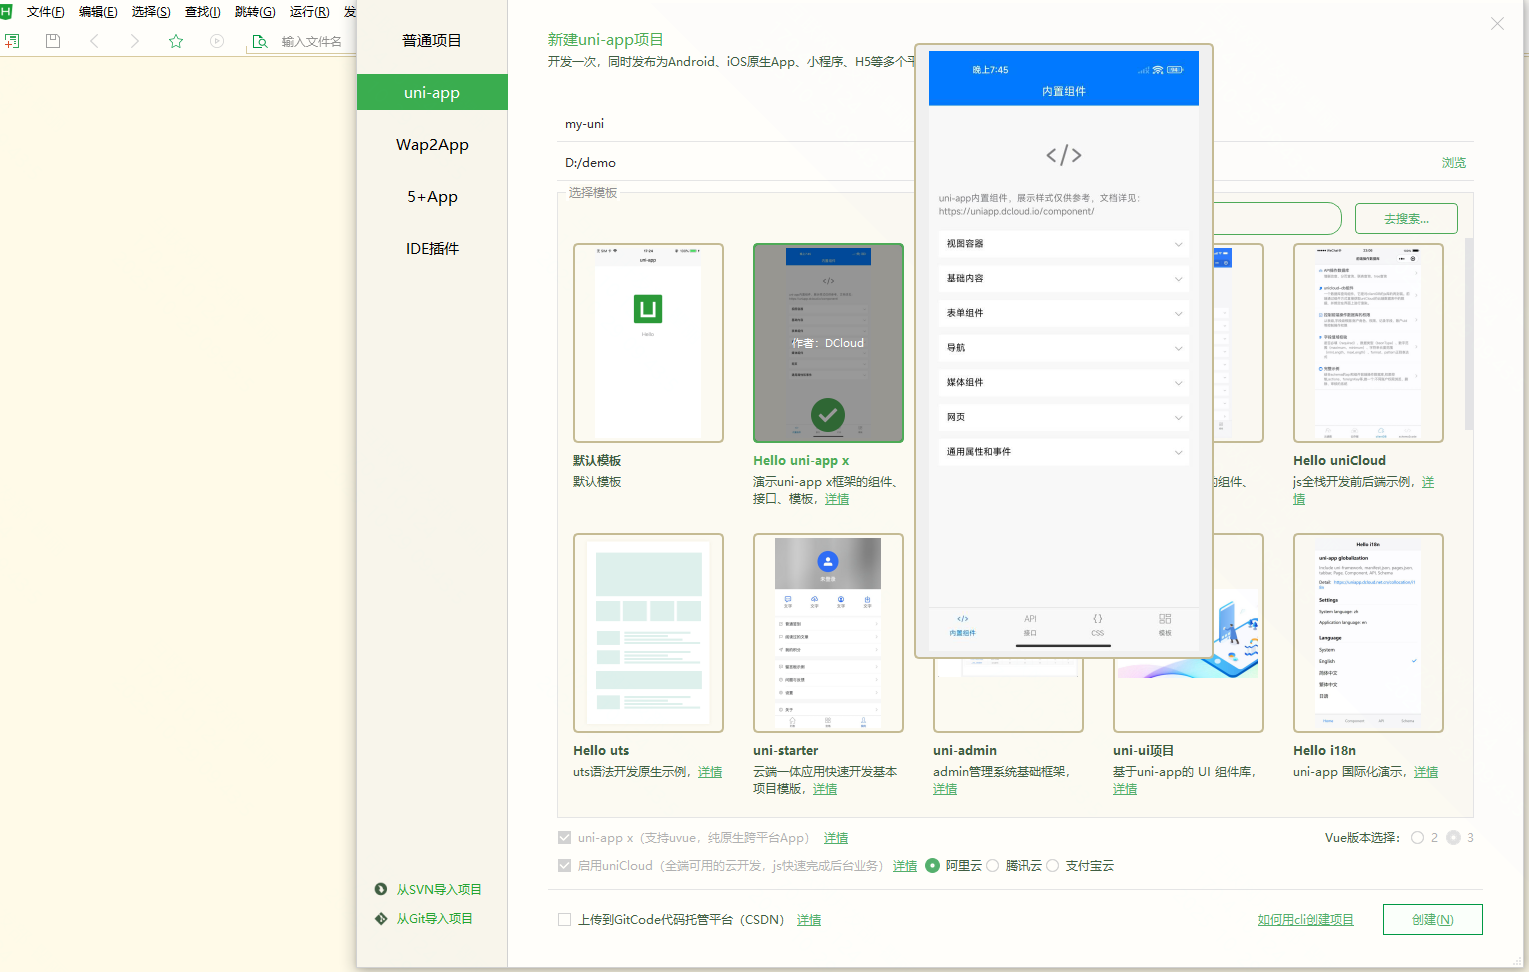Close the new project dialog
This screenshot has height=972, width=1529.
tap(1497, 24)
